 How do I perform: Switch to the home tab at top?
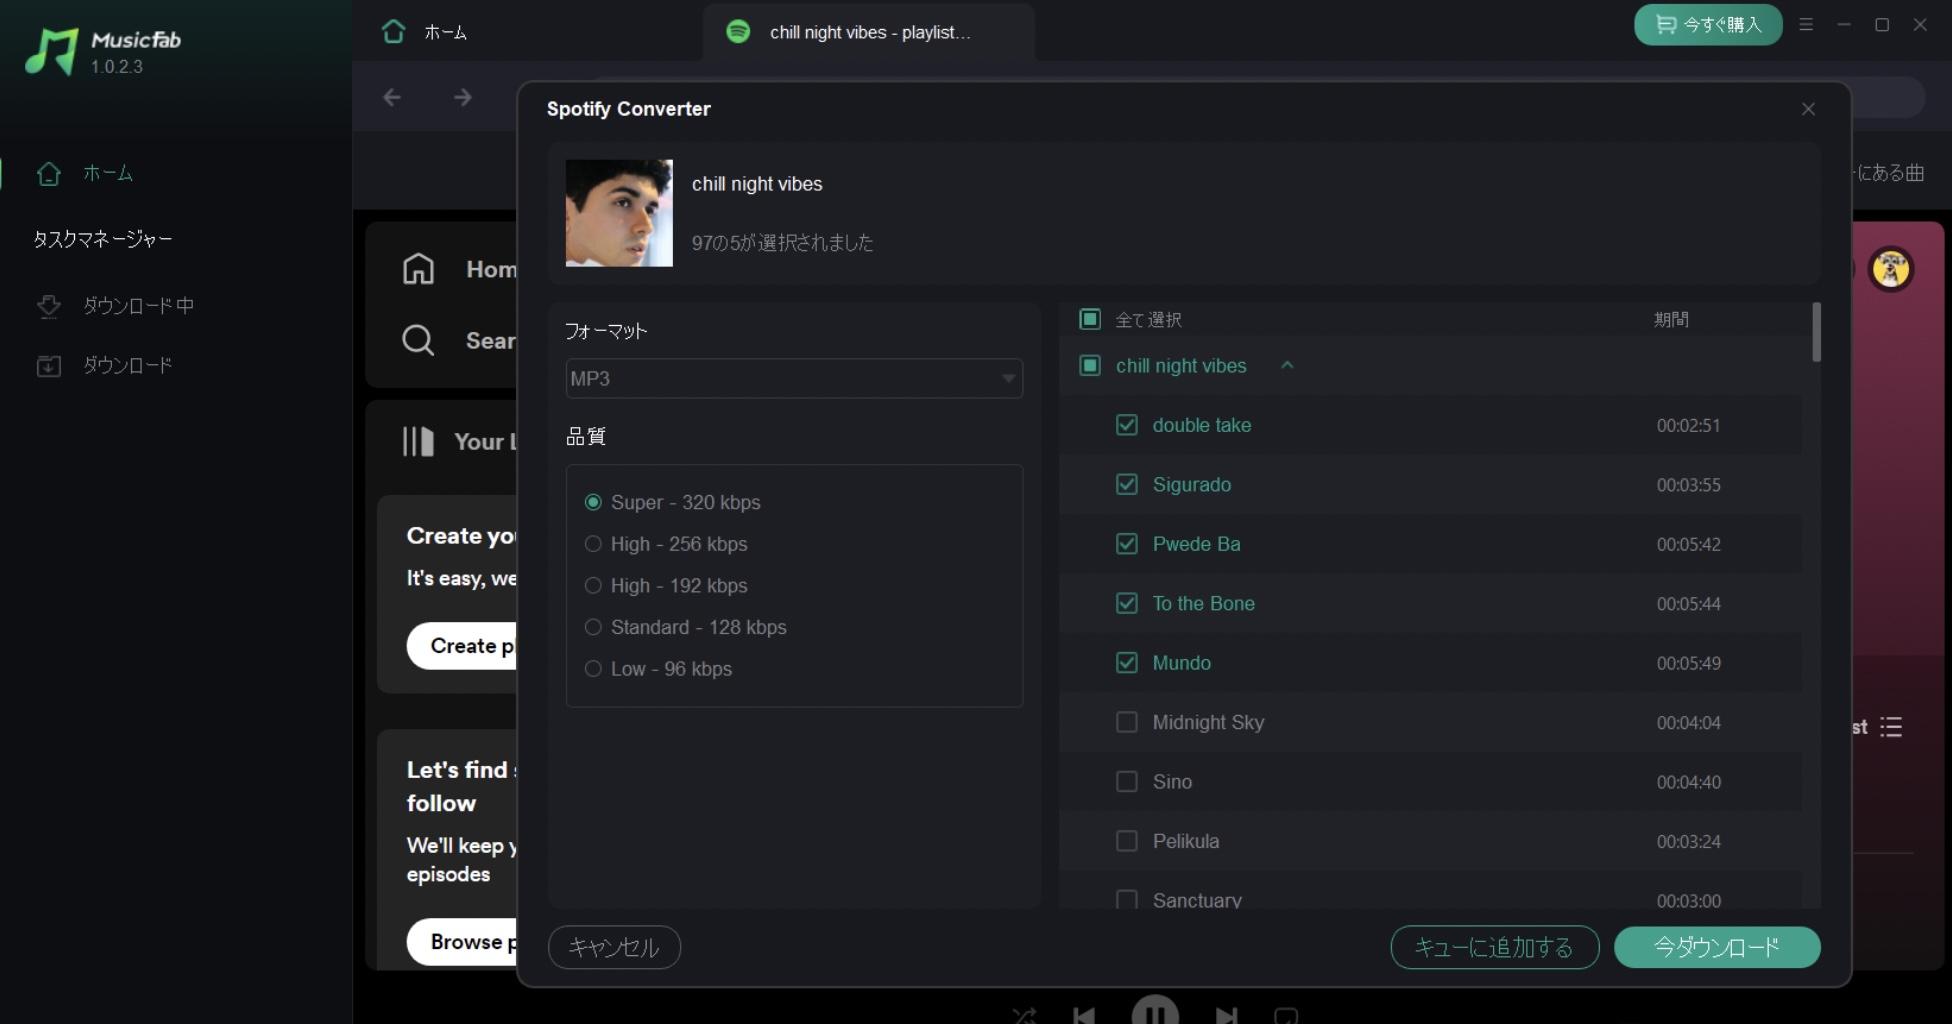(x=426, y=32)
